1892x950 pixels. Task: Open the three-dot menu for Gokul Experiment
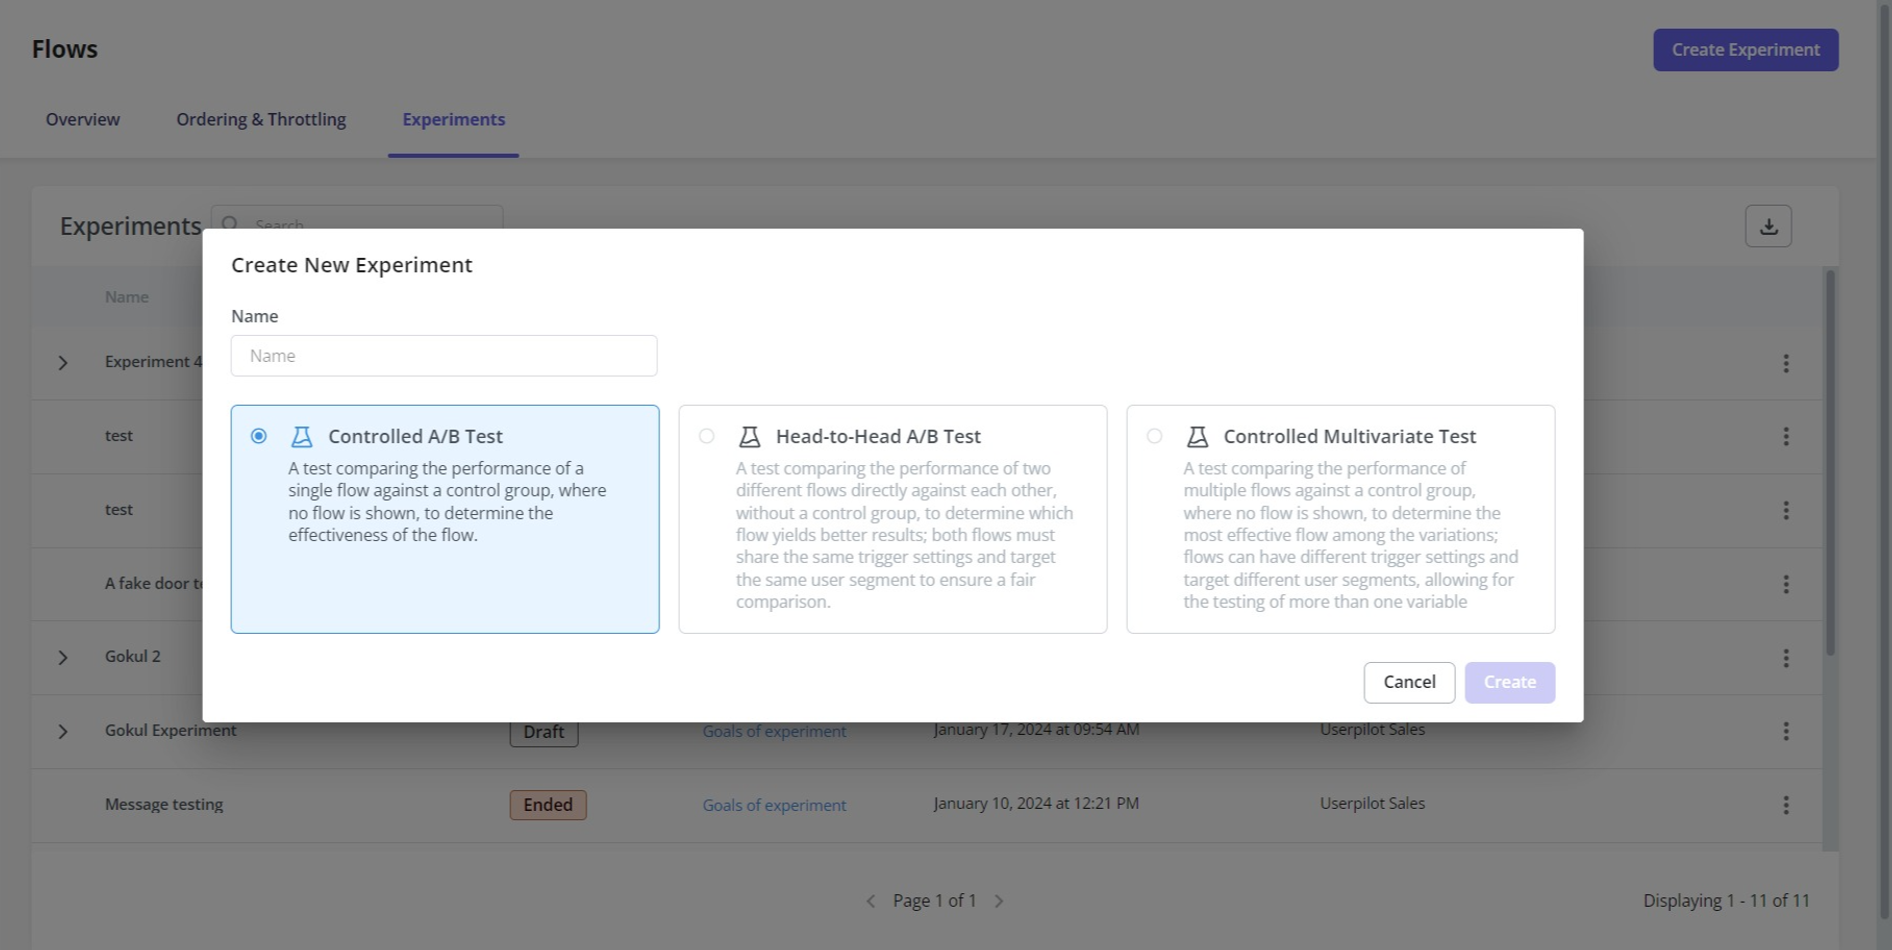pos(1785,731)
